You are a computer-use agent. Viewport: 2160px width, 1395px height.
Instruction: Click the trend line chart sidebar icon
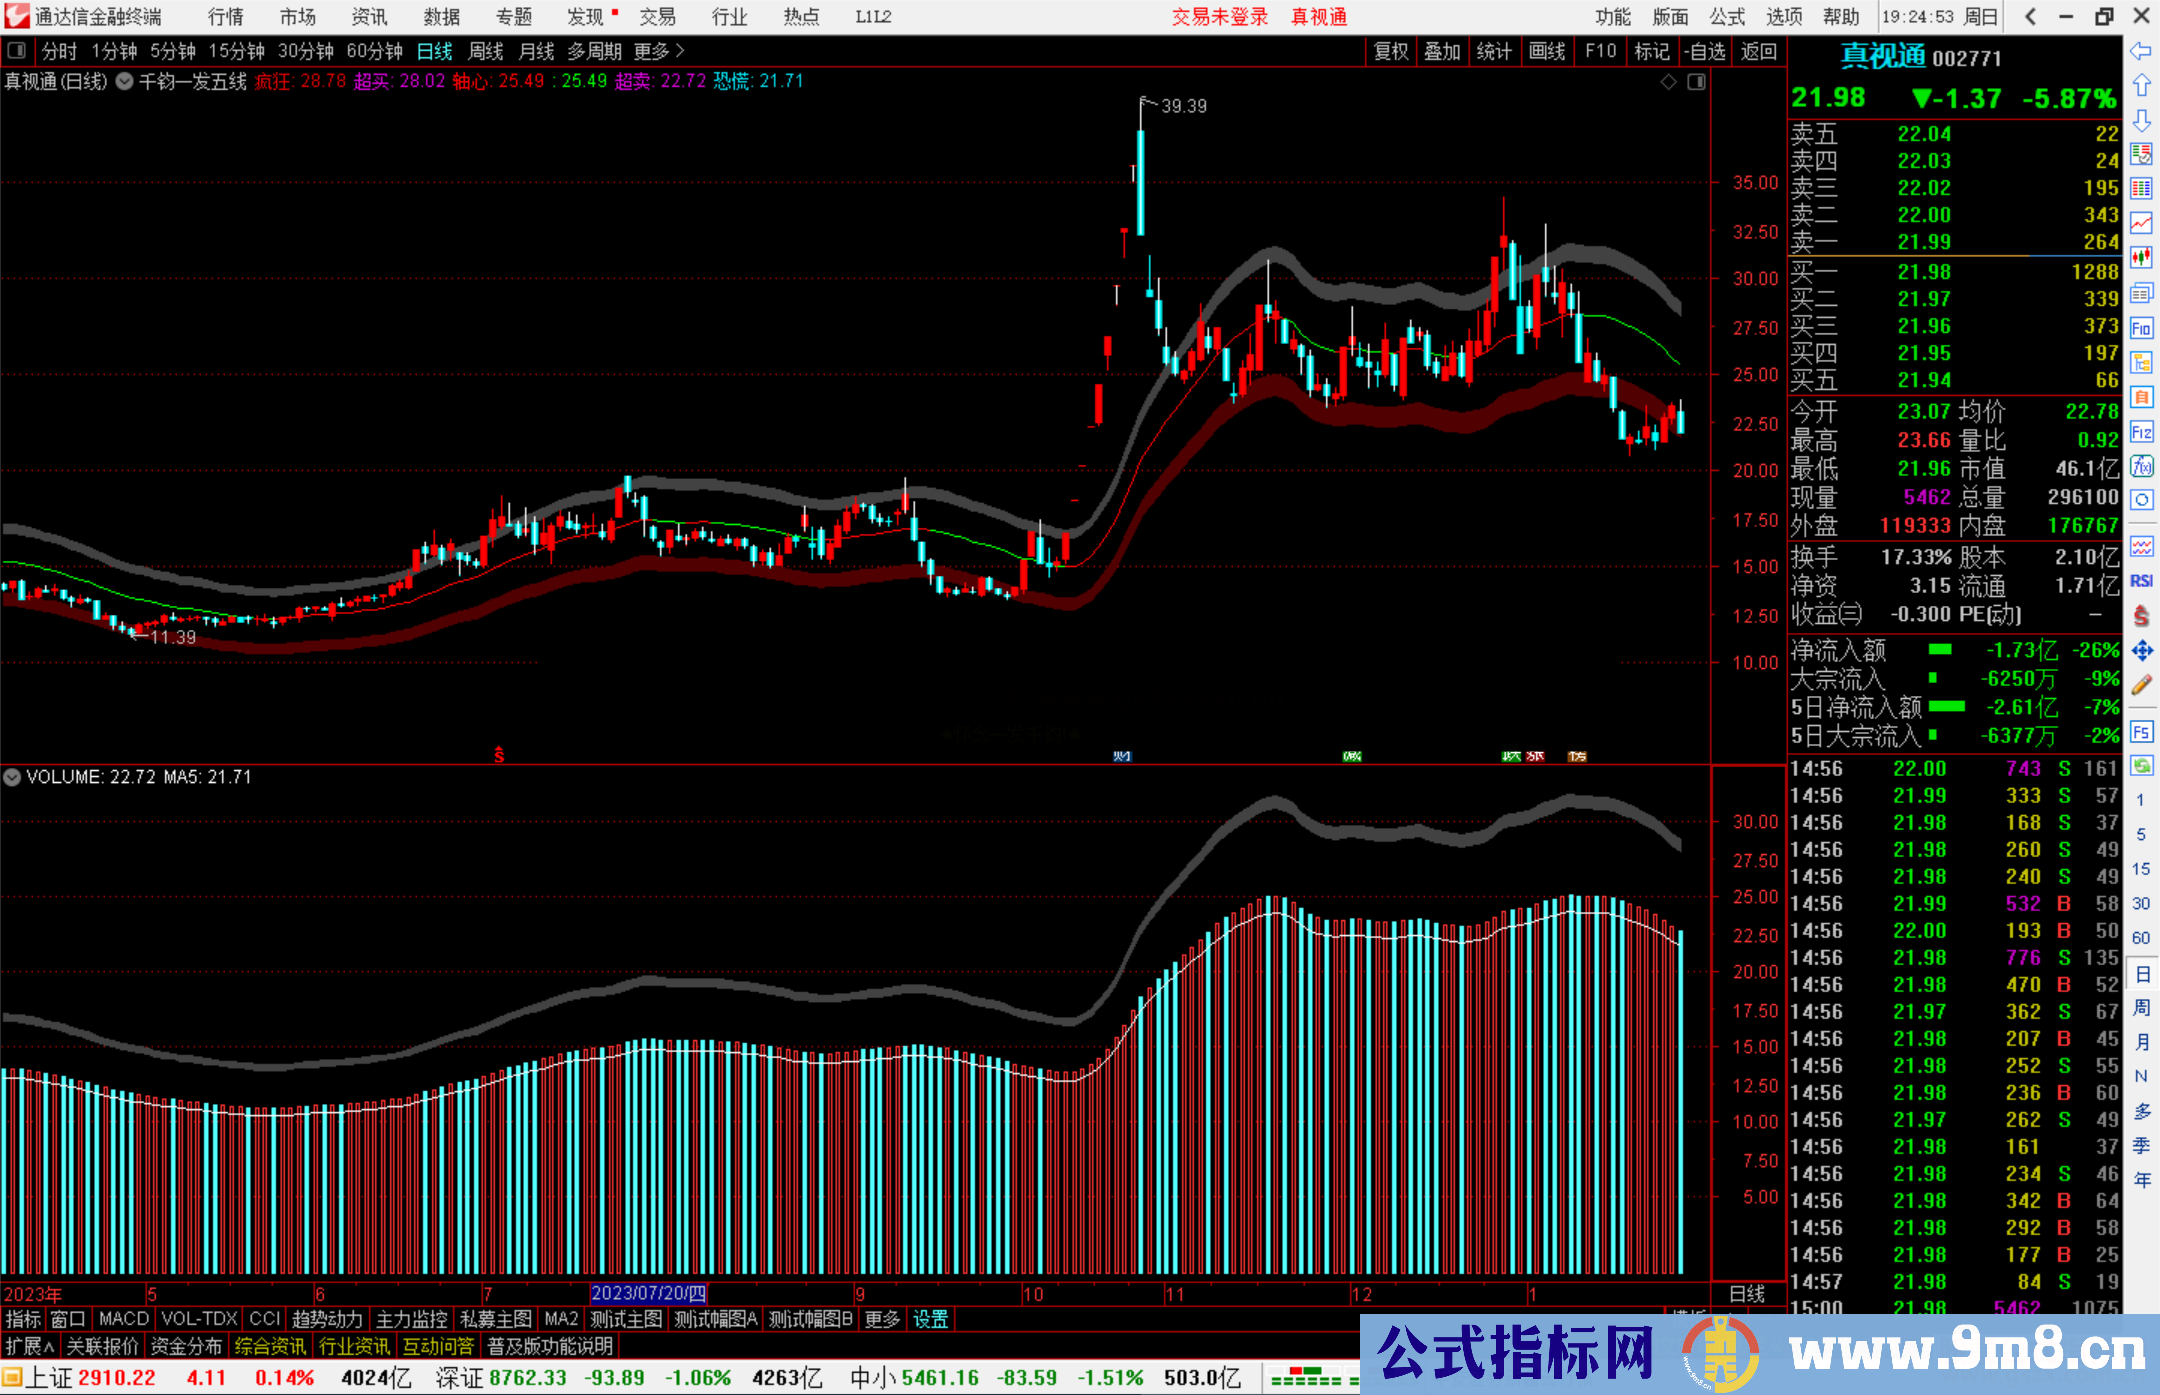[2141, 223]
